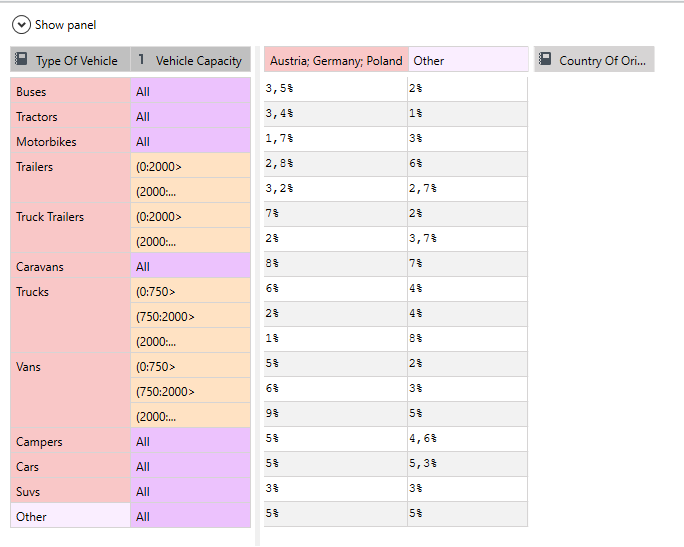Edit the 7% Caravans Other-country value
This screenshot has height=547, width=684.
pyautogui.click(x=468, y=264)
